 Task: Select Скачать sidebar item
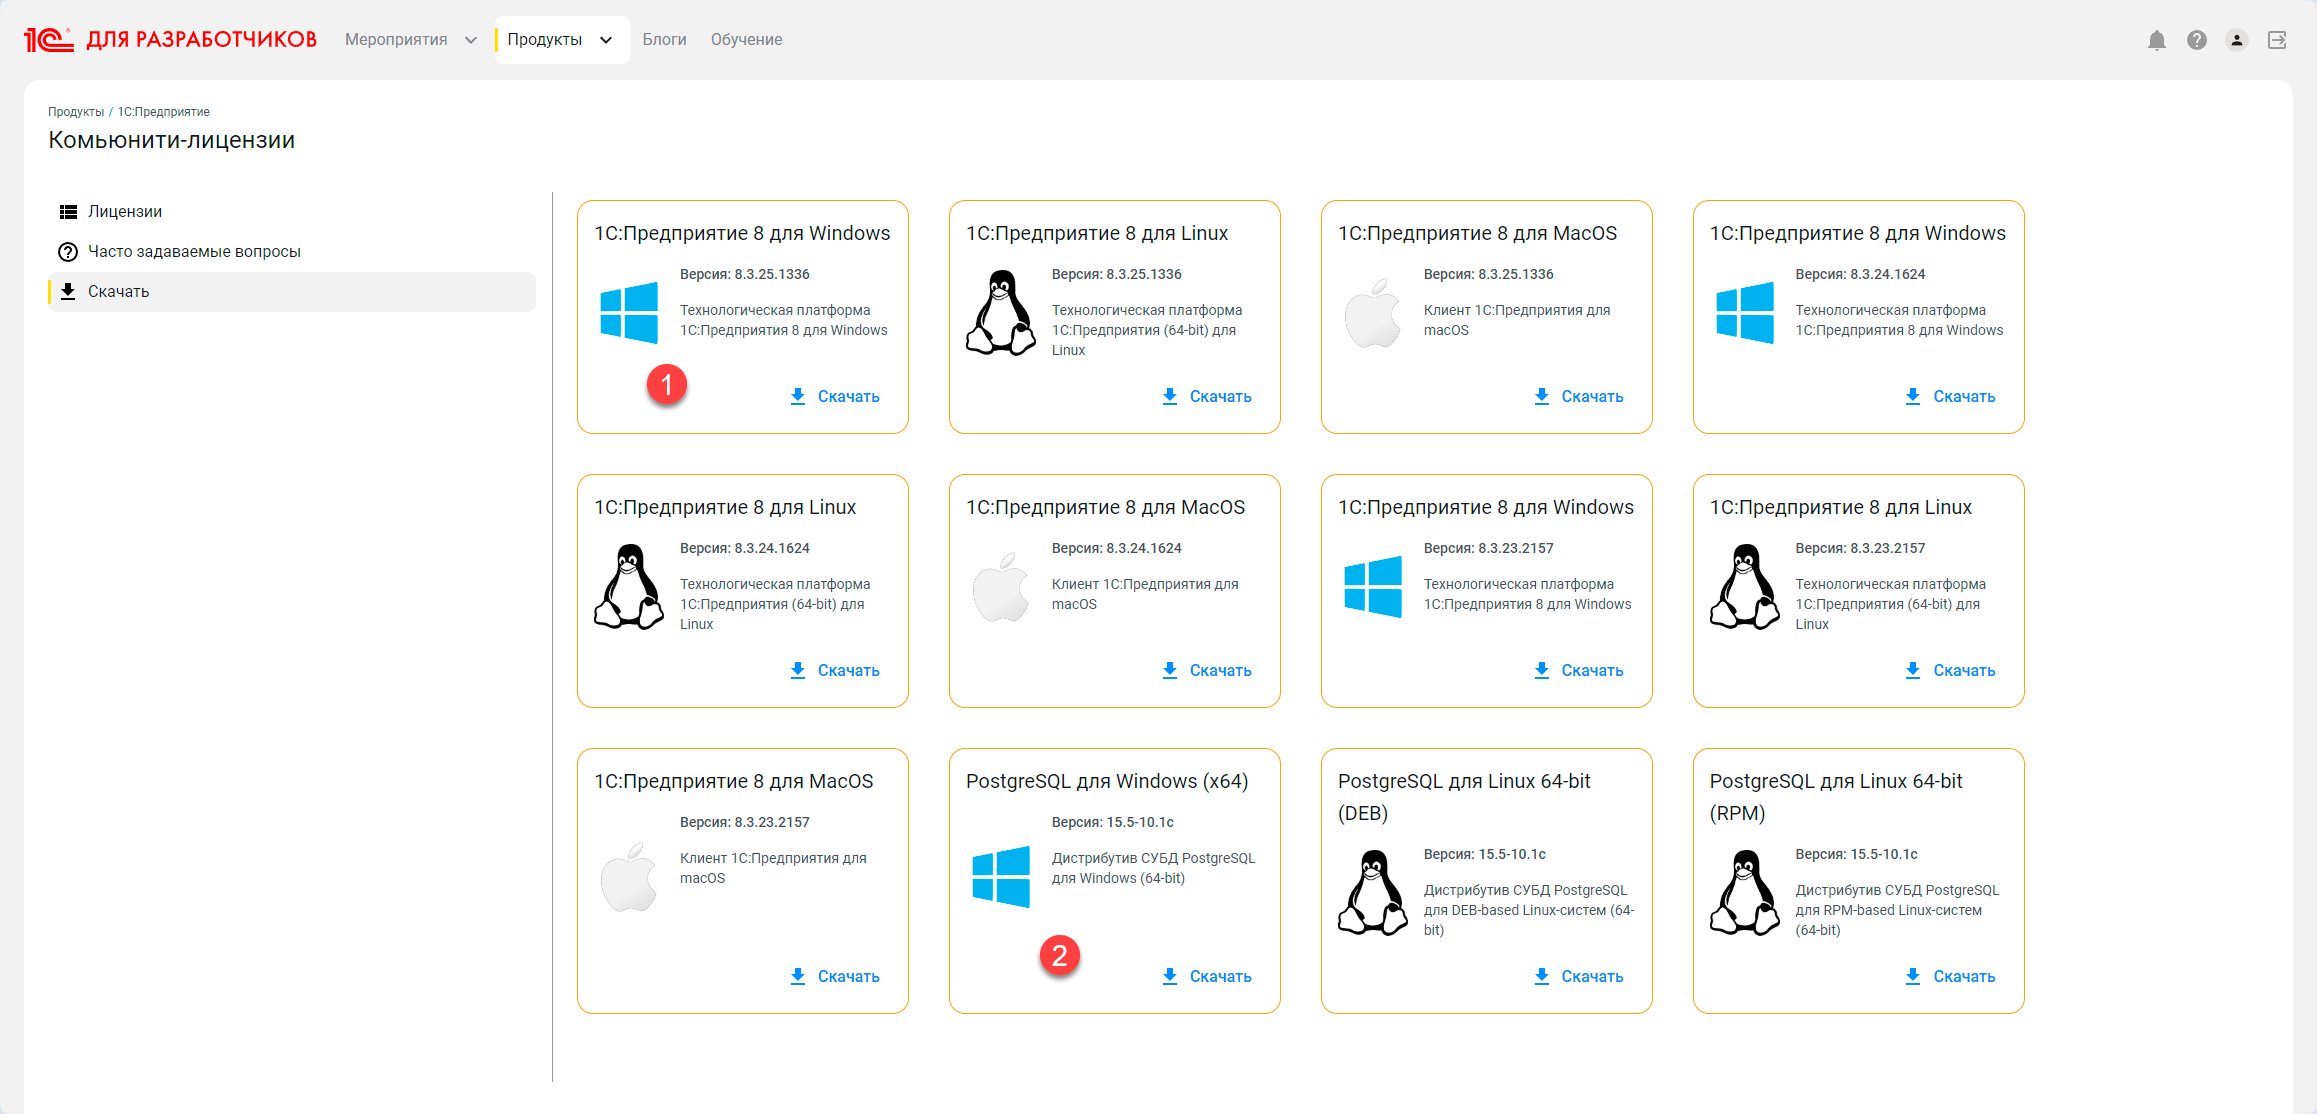click(x=118, y=292)
